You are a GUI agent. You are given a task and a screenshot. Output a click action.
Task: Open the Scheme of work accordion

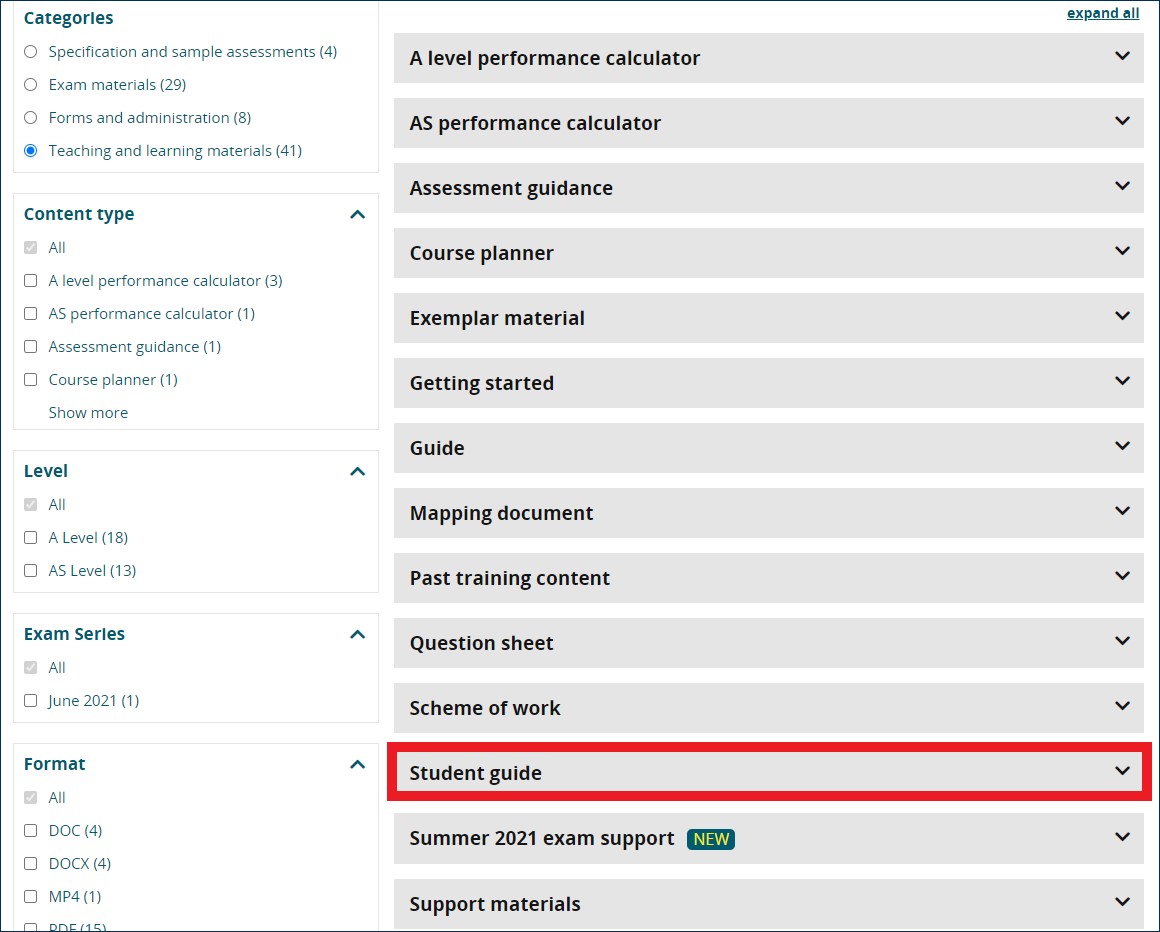click(x=485, y=708)
